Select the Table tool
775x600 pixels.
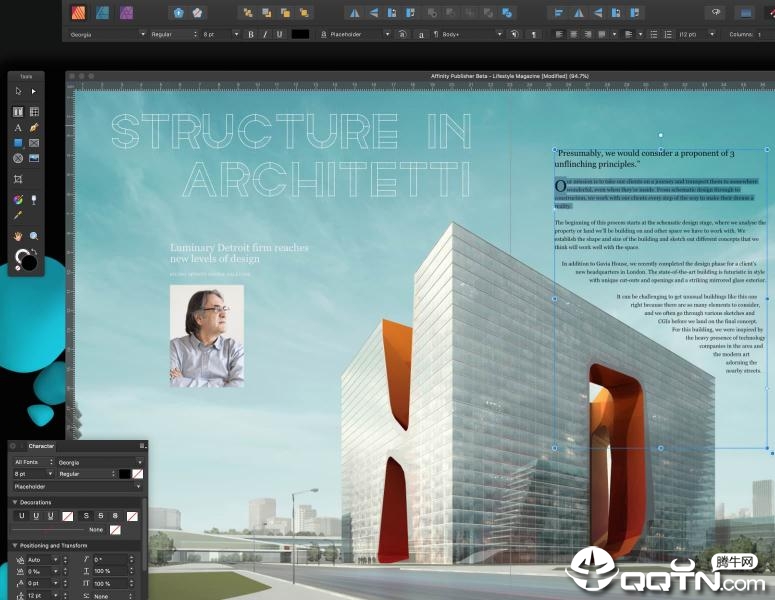[x=34, y=112]
